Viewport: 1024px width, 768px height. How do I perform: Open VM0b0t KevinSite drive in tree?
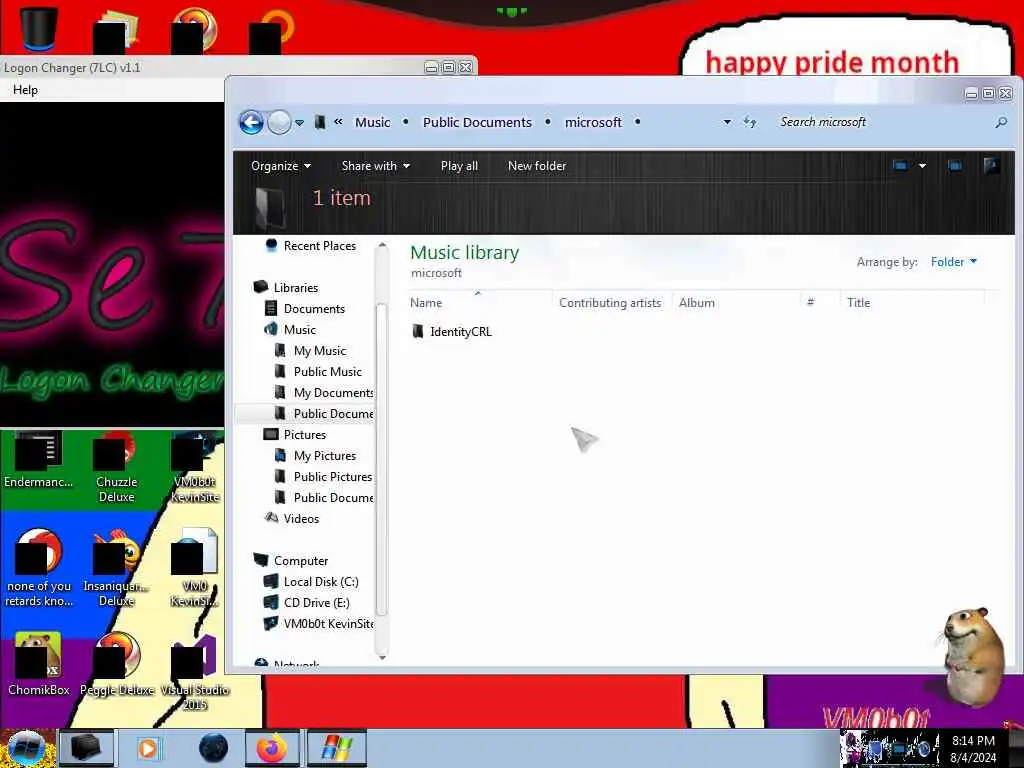pyautogui.click(x=319, y=624)
